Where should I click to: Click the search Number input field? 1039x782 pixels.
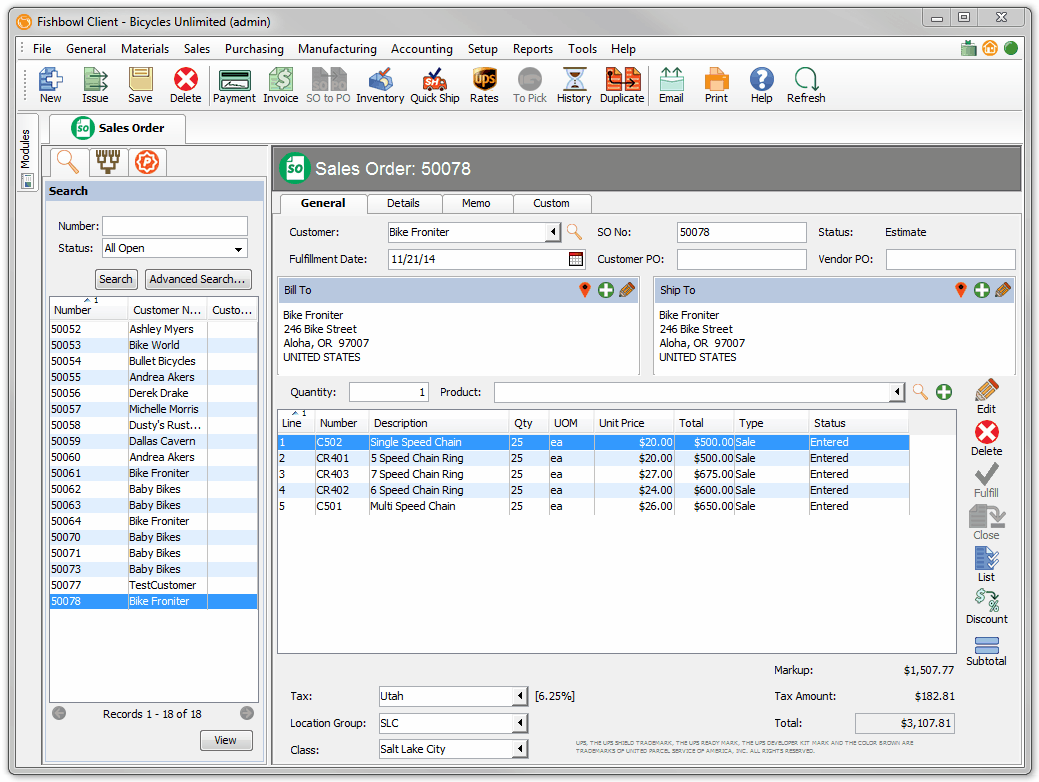(175, 226)
